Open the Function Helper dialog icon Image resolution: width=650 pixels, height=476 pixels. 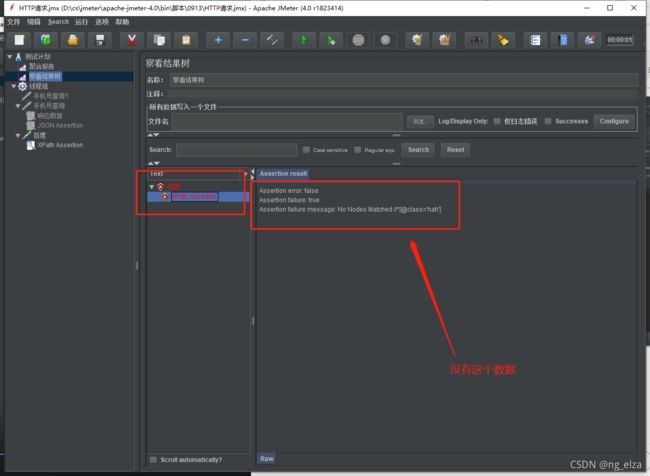coord(535,40)
